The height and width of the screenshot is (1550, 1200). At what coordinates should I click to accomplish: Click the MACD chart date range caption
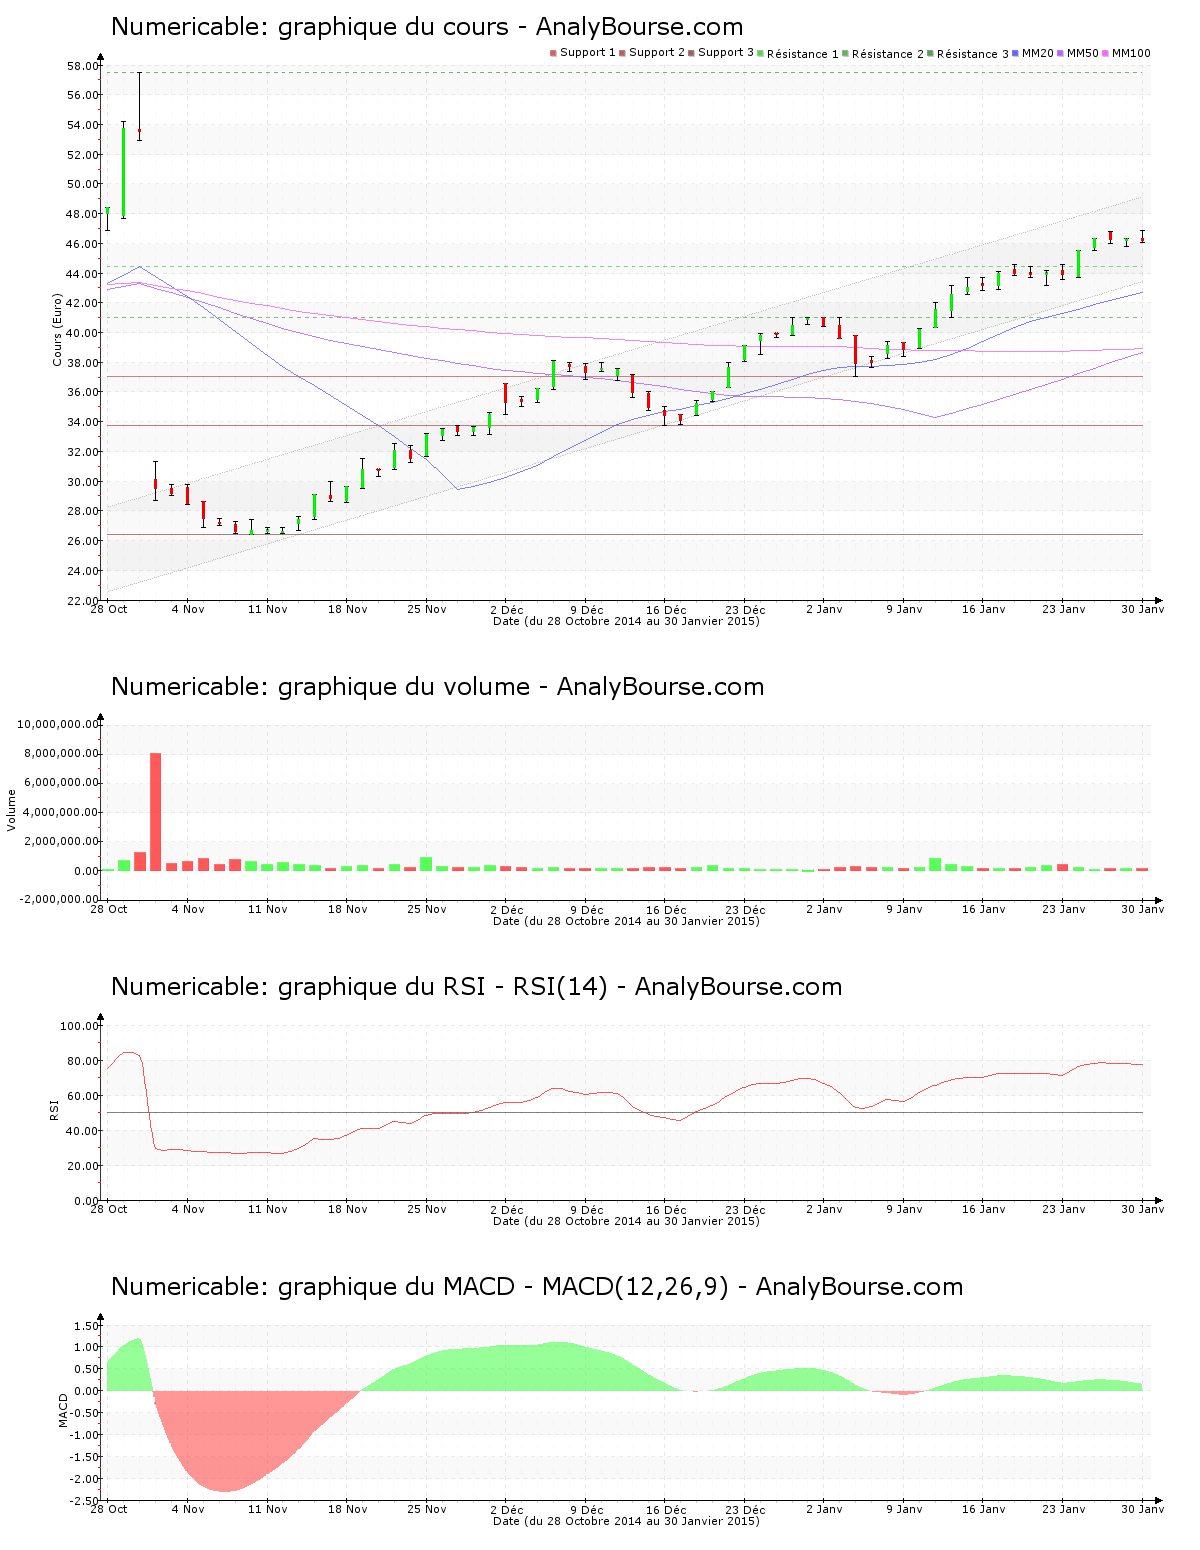click(626, 1521)
